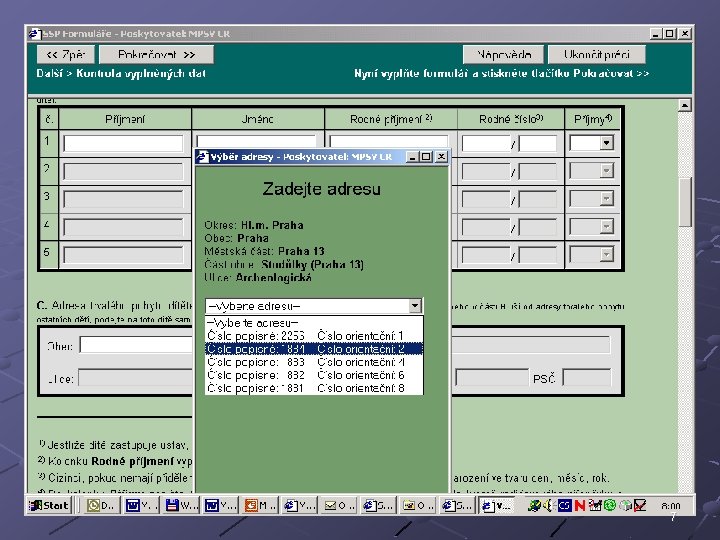
Task: Click the Pokračovat >> button
Action: point(156,55)
